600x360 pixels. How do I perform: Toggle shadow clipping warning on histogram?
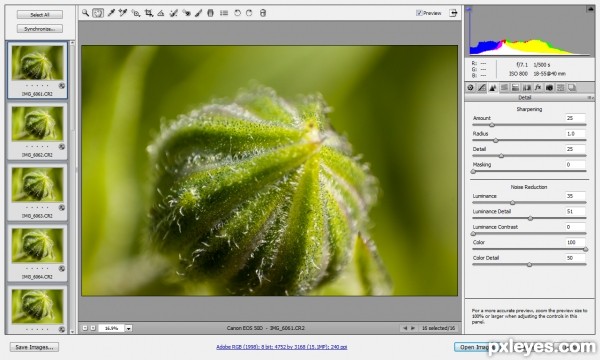[469, 9]
